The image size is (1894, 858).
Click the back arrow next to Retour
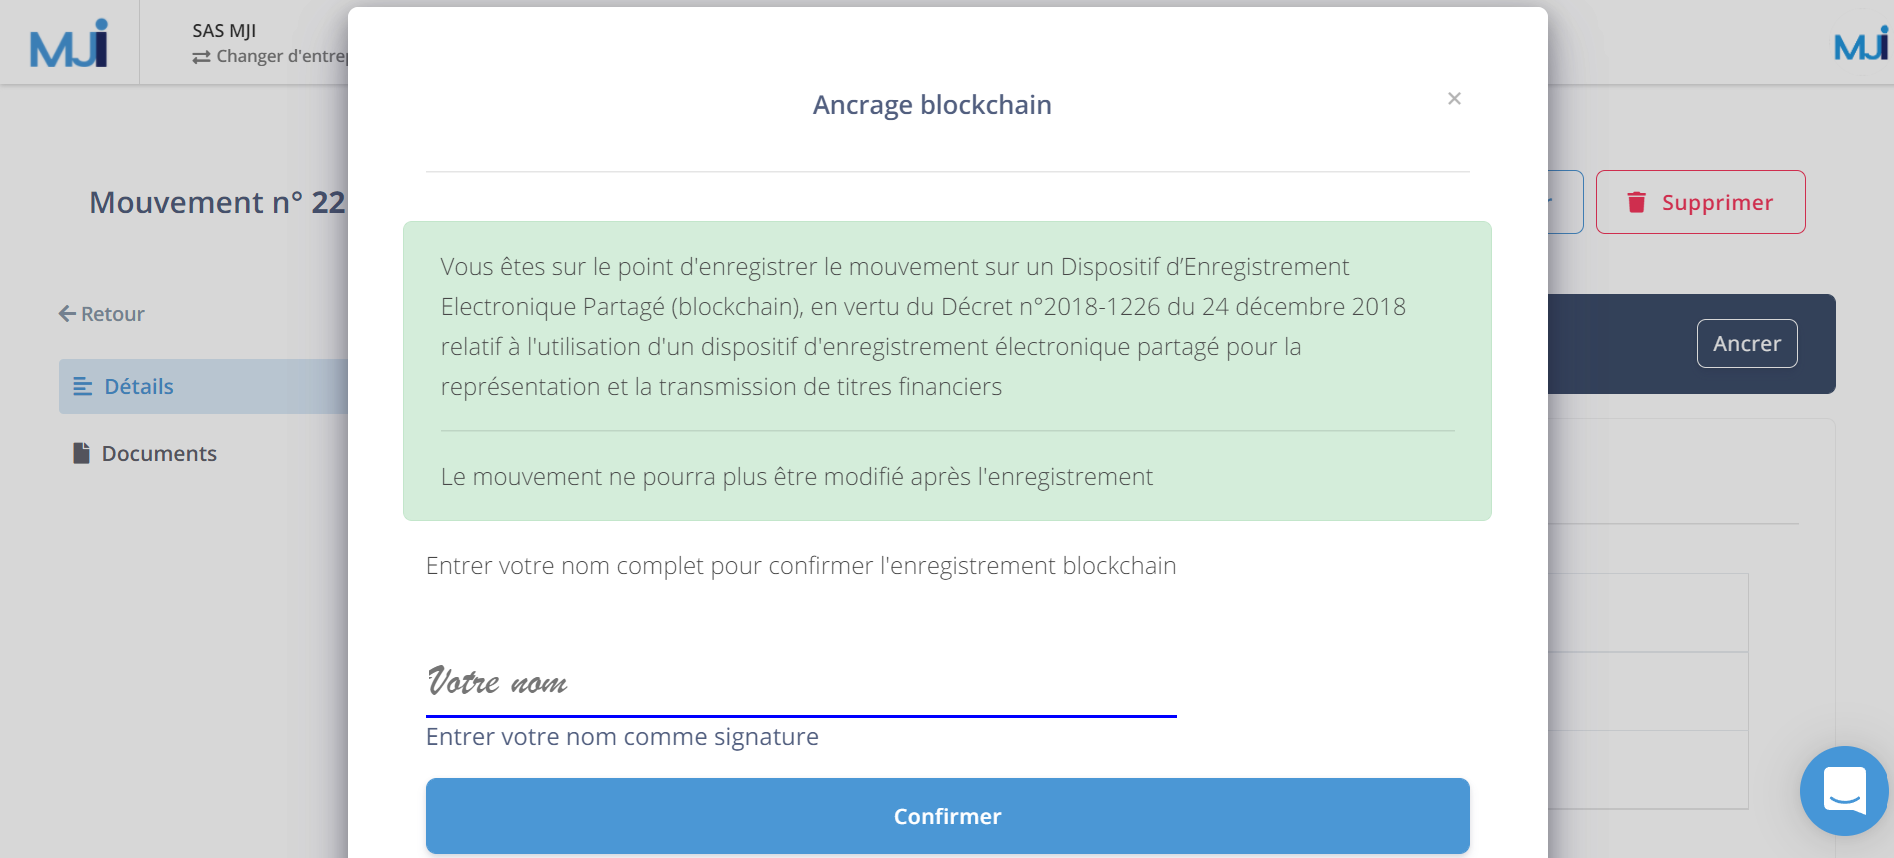coord(66,313)
